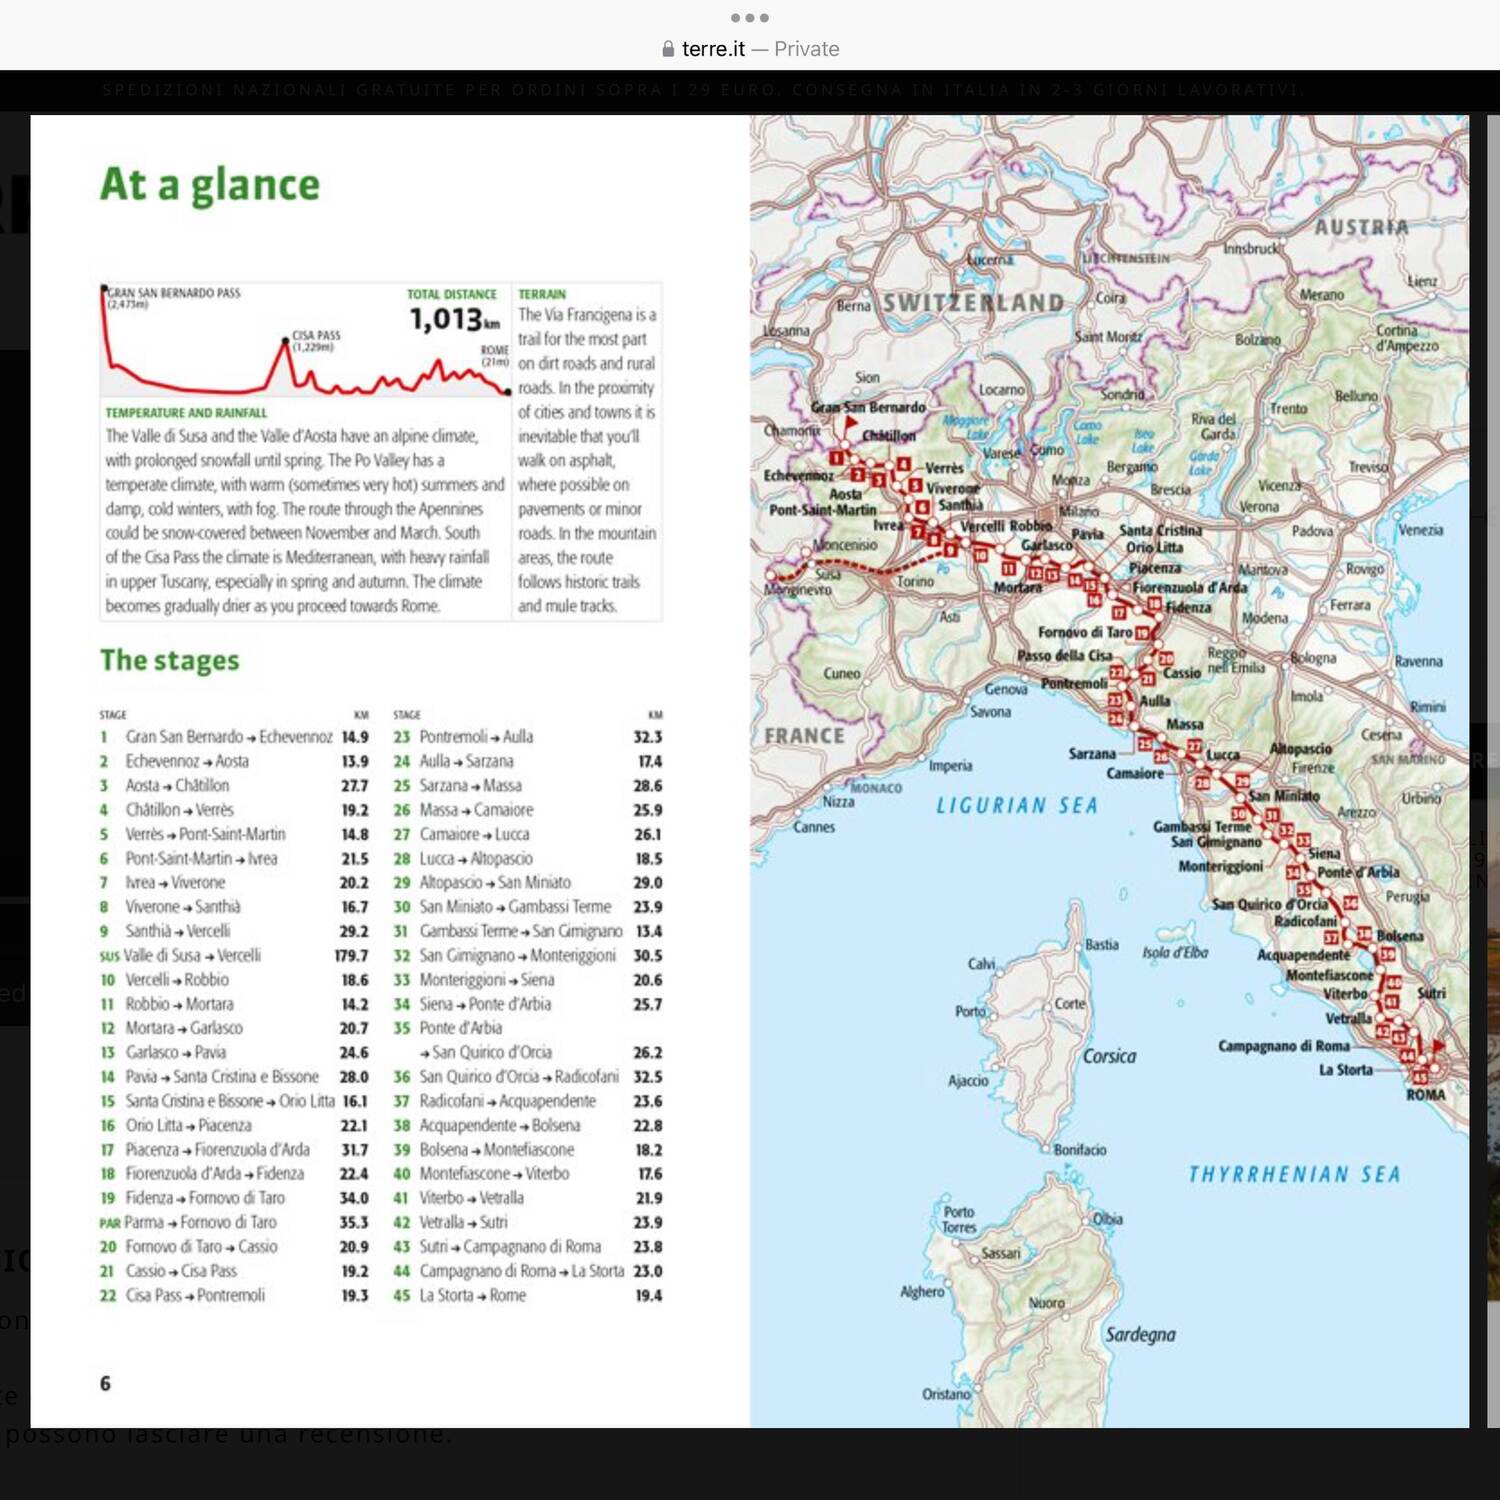Tap stage 22 Cisa Pass → Pontremoli row

point(234,1296)
